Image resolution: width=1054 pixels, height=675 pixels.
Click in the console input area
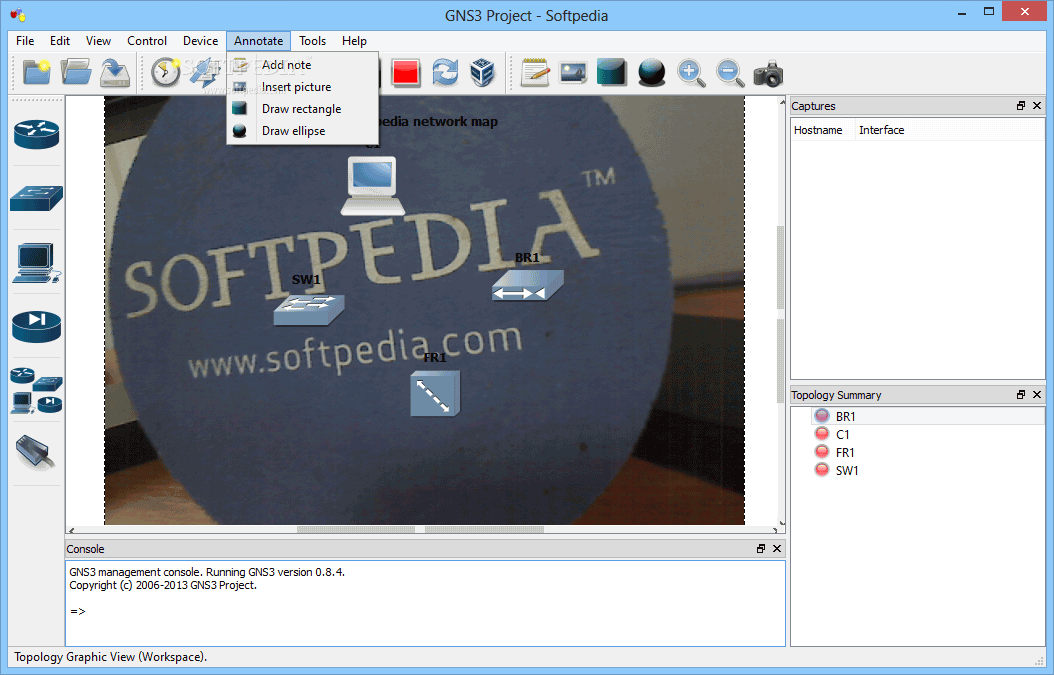[x=425, y=603]
